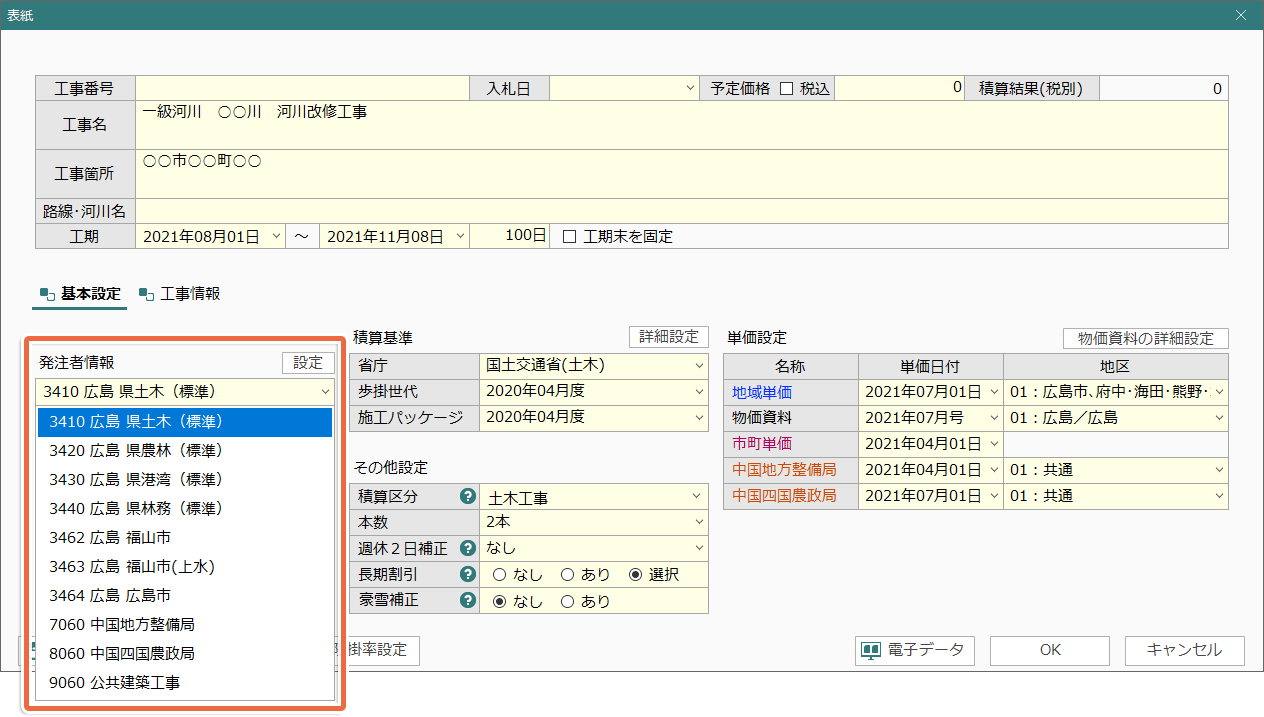
Task: Click the 路線･河川名 input field
Action: pyautogui.click(x=682, y=211)
